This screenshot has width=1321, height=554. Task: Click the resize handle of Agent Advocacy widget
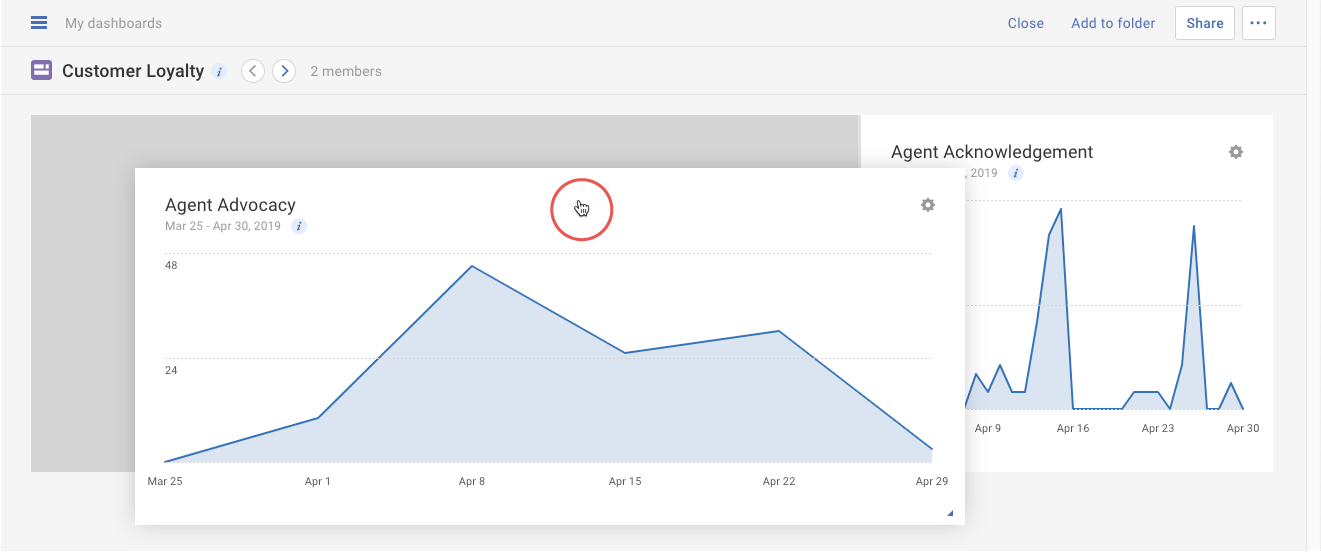click(949, 513)
